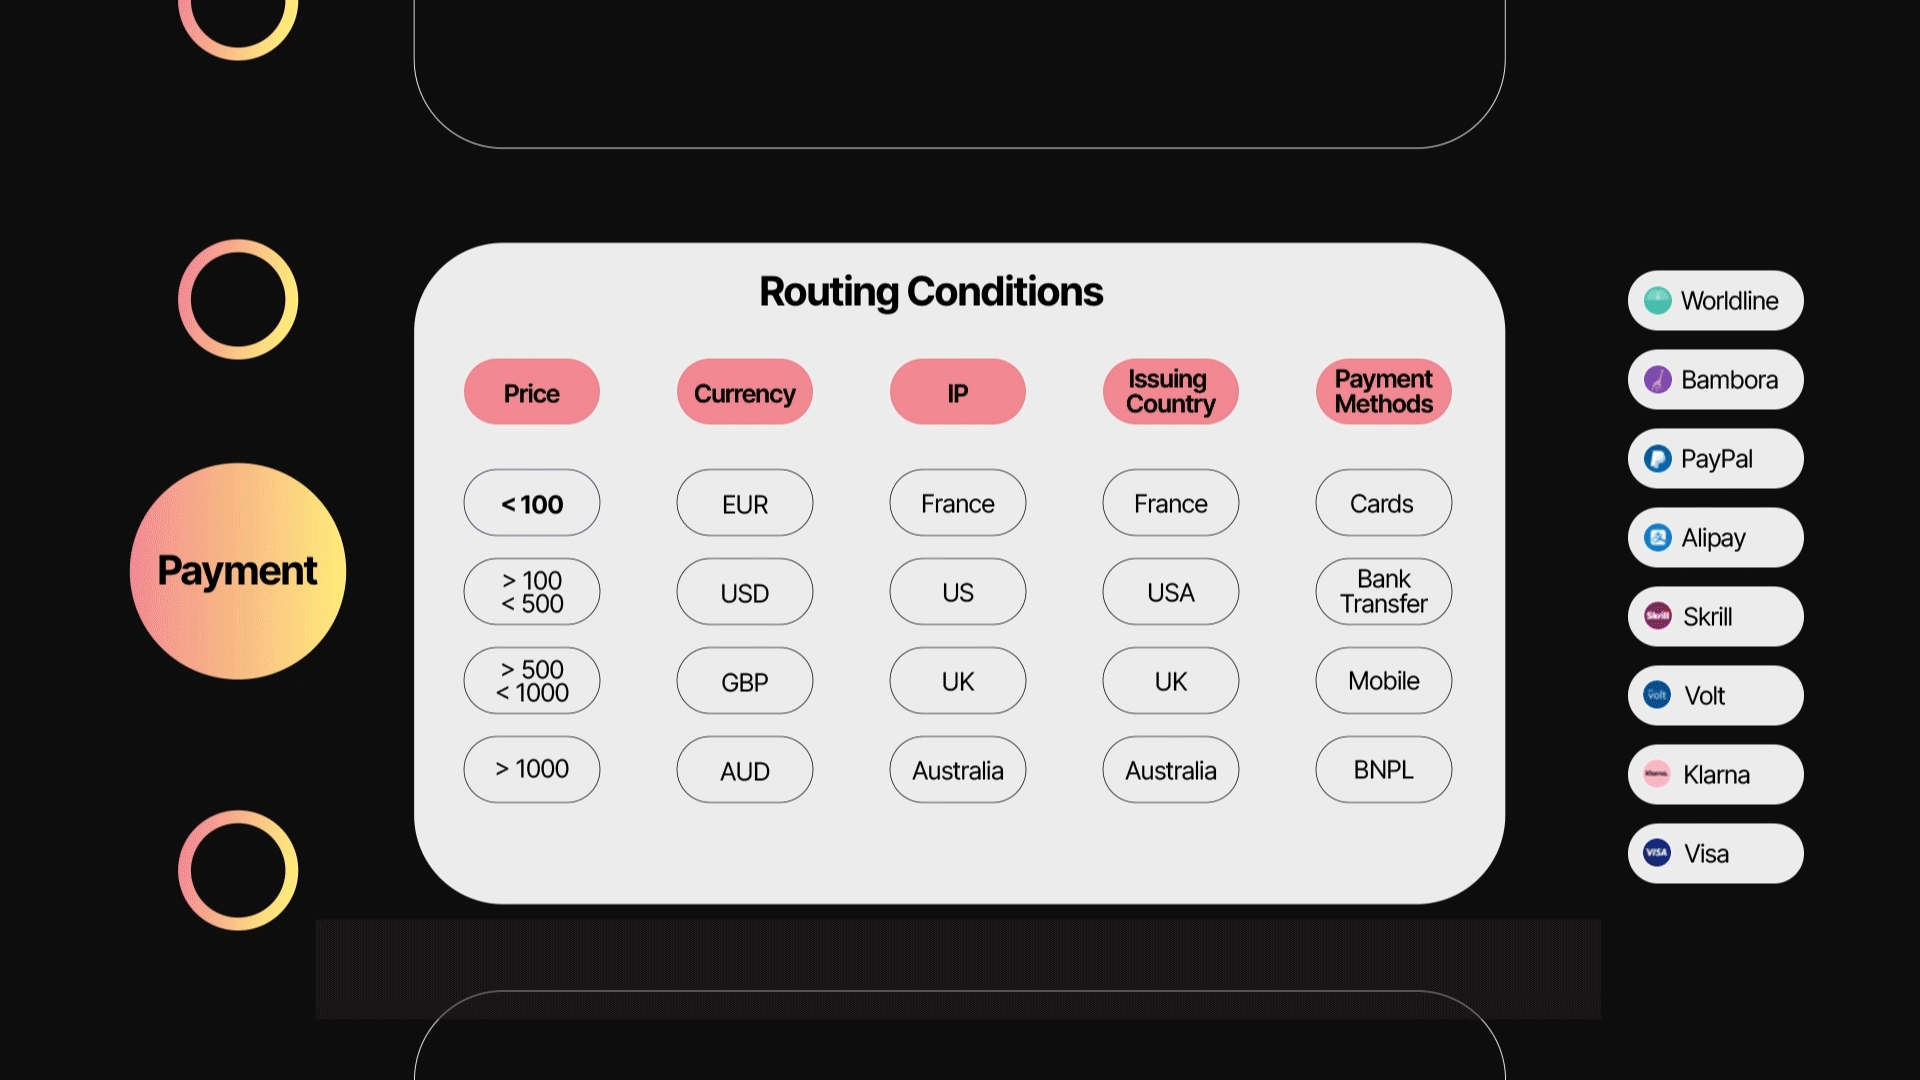Select the Visa provider icon
This screenshot has height=1080, width=1920.
coord(1656,853)
